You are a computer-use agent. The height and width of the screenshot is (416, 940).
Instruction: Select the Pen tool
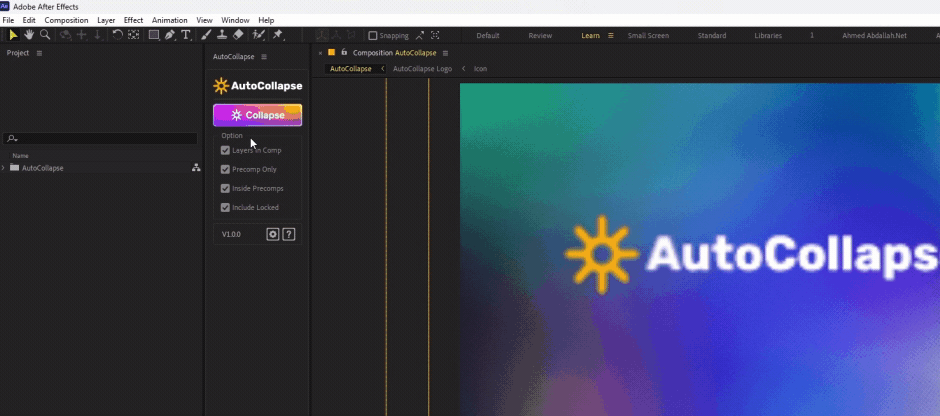(170, 35)
